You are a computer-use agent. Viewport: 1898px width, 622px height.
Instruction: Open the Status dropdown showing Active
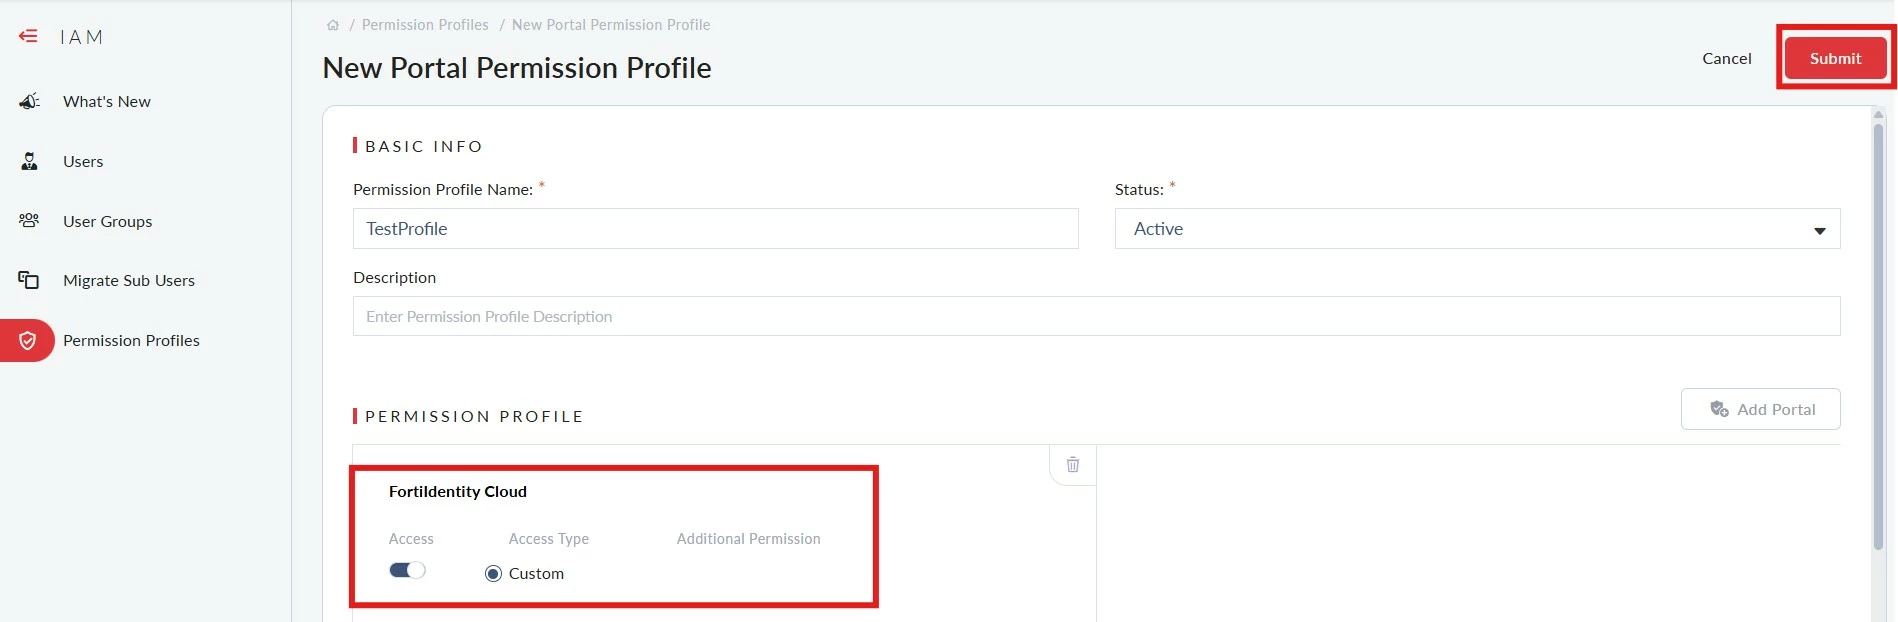pyautogui.click(x=1478, y=229)
